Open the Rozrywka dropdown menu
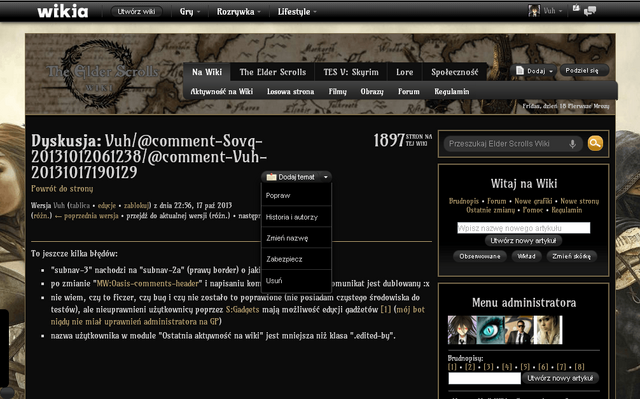The image size is (640, 399). tap(239, 11)
